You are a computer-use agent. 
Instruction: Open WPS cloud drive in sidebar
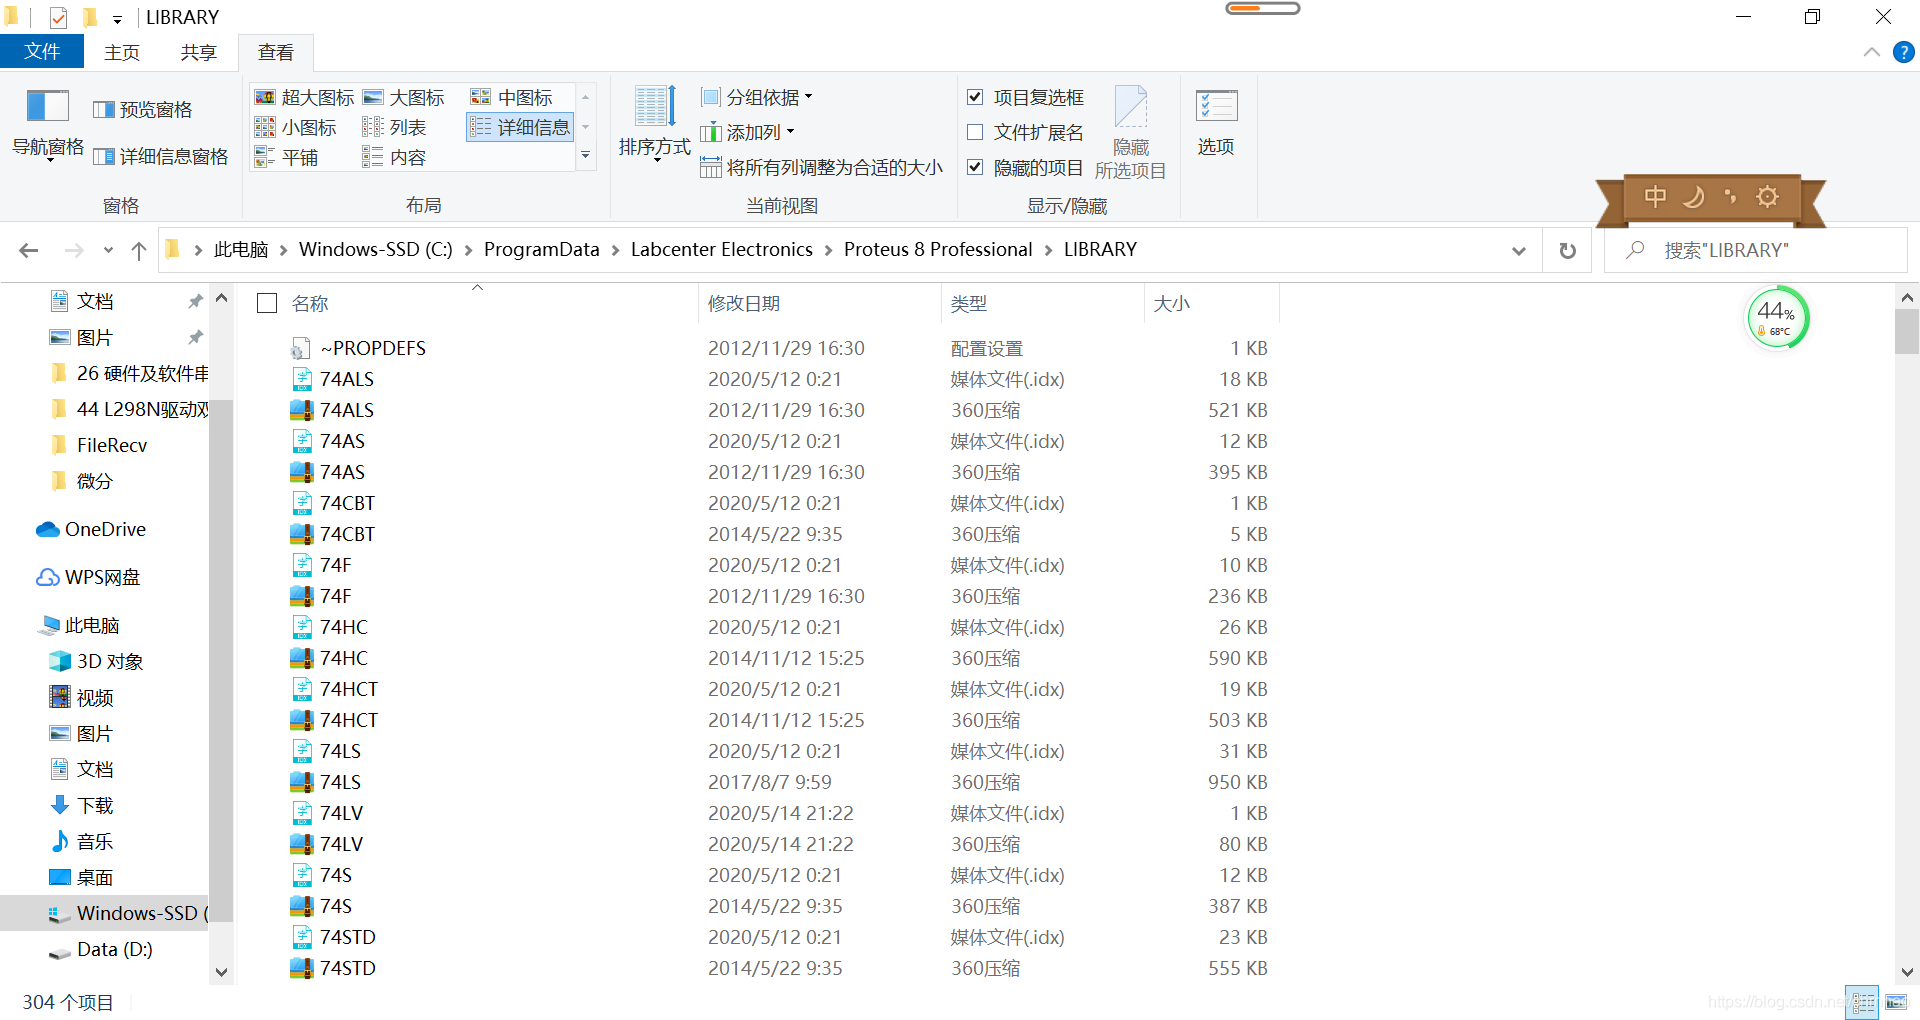point(88,577)
